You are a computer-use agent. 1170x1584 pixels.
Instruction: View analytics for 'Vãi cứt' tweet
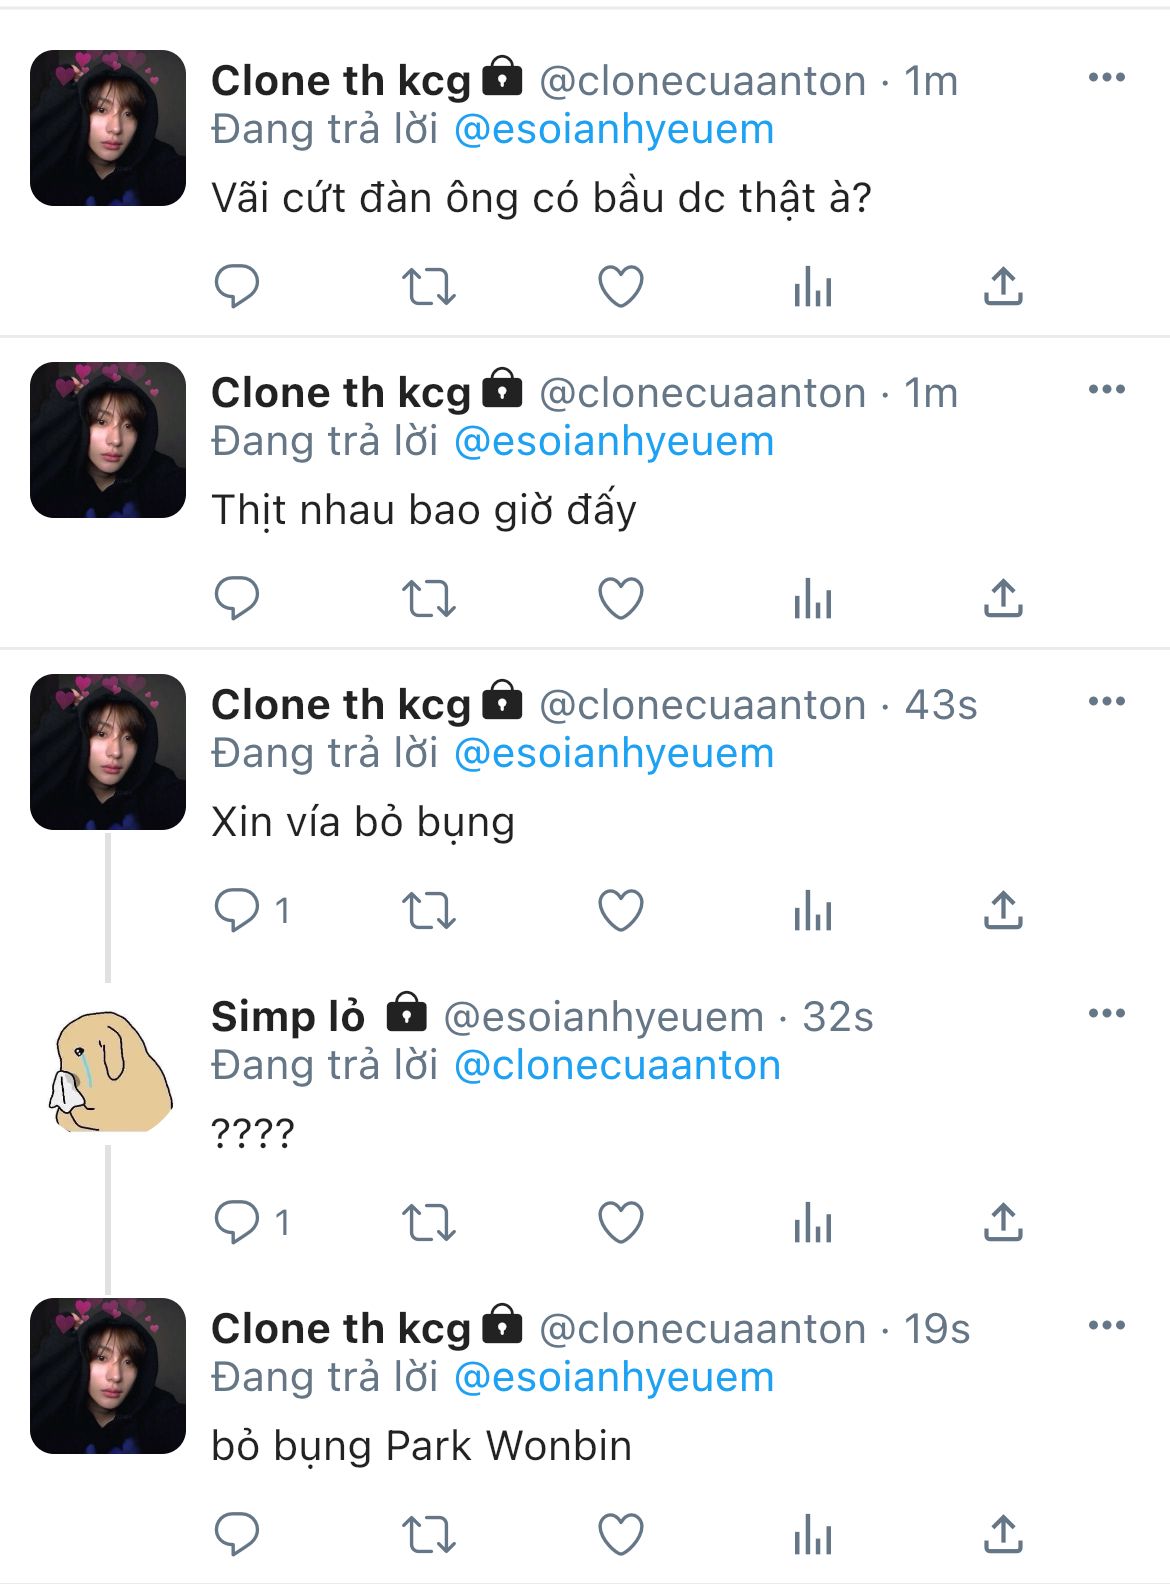tap(813, 287)
